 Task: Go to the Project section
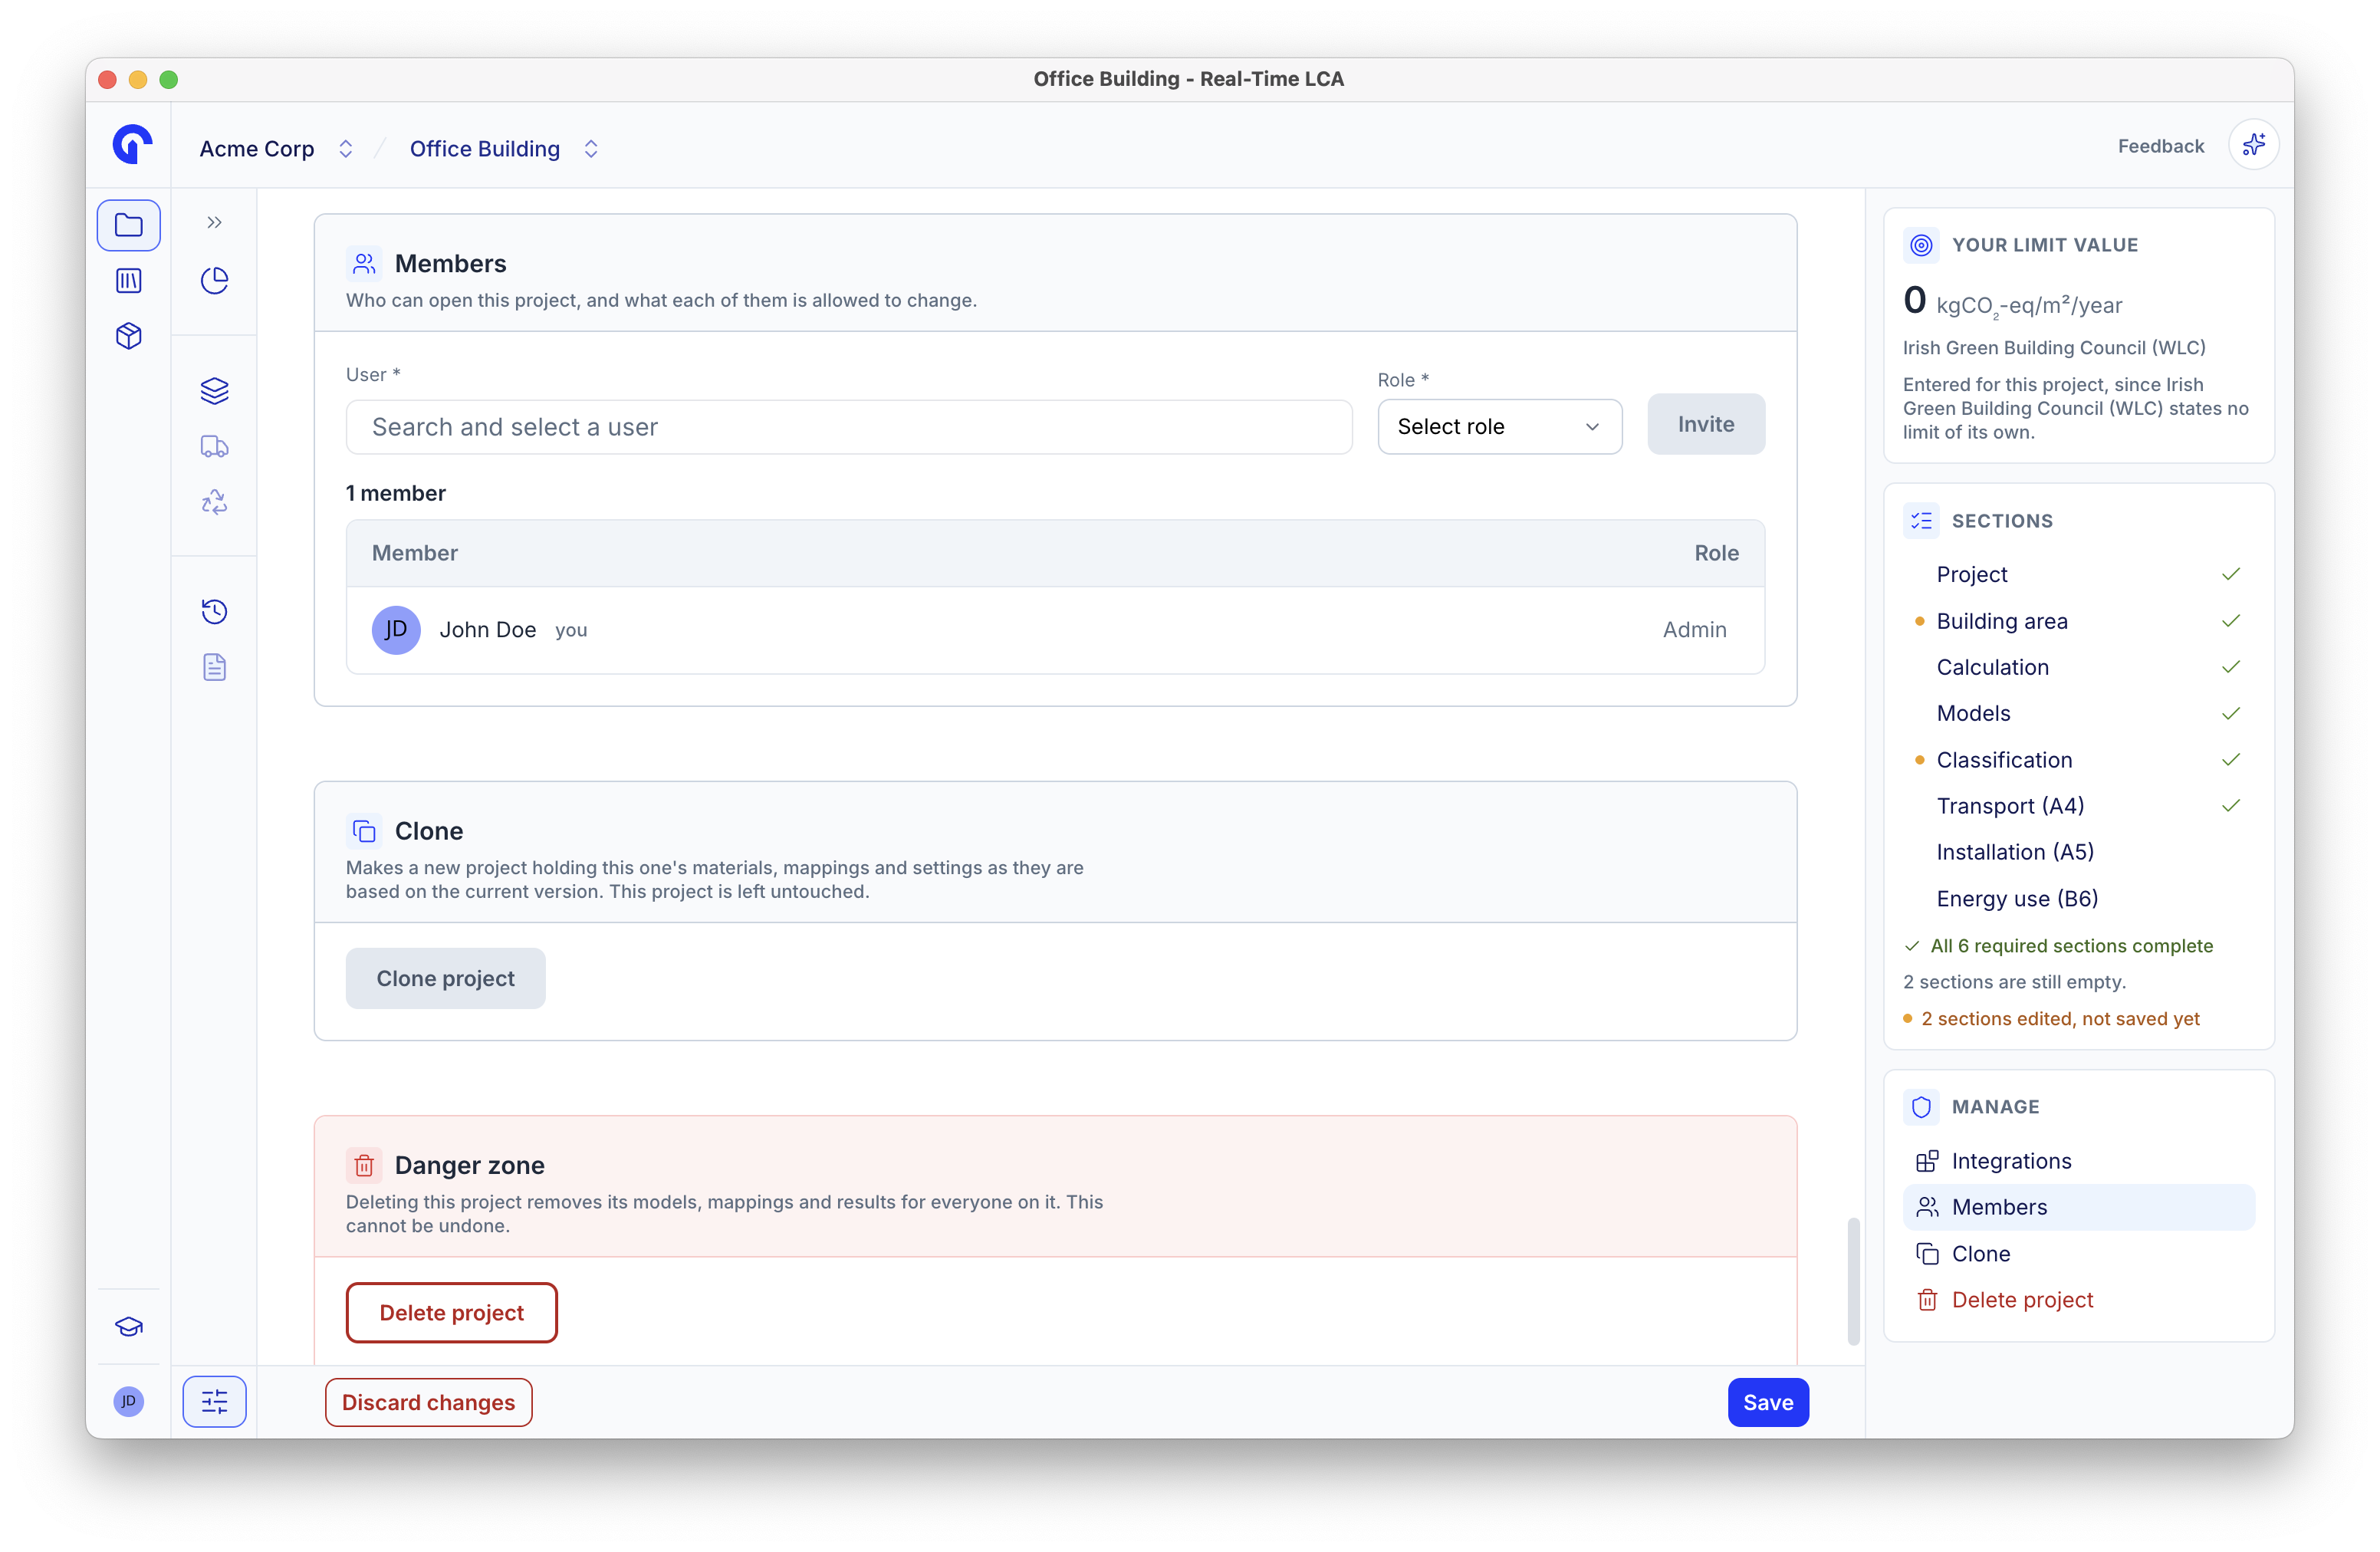(2078, 575)
